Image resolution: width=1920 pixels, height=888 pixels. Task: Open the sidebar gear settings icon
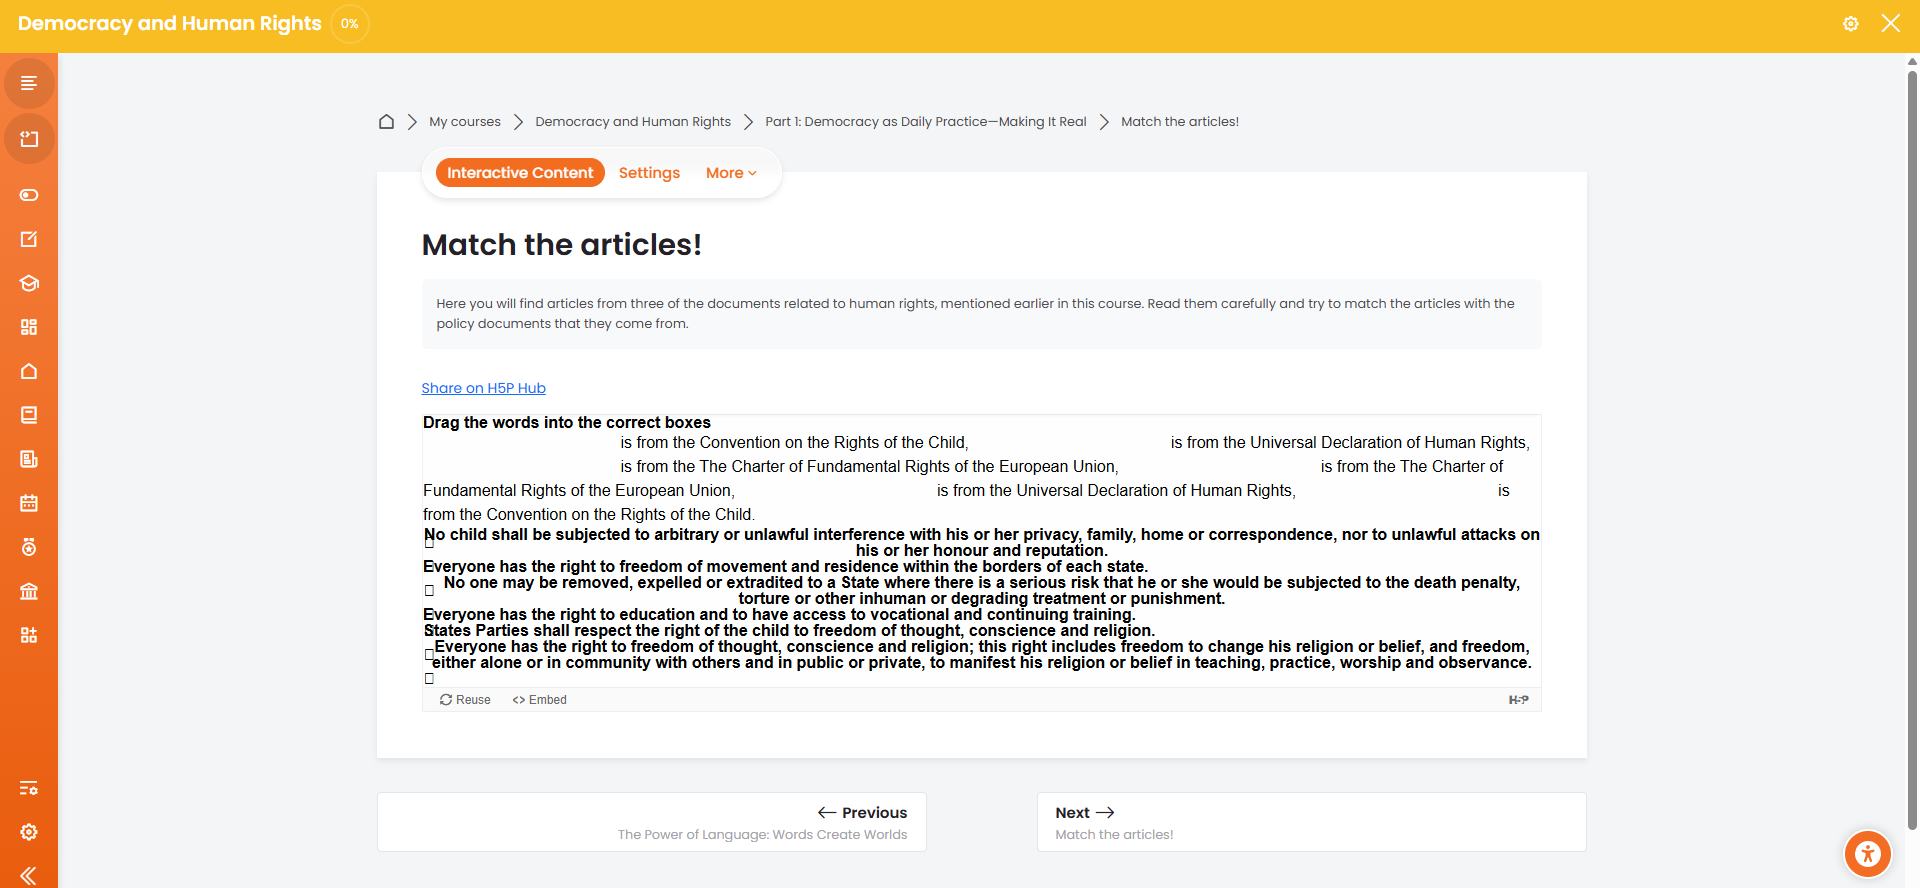coord(29,832)
